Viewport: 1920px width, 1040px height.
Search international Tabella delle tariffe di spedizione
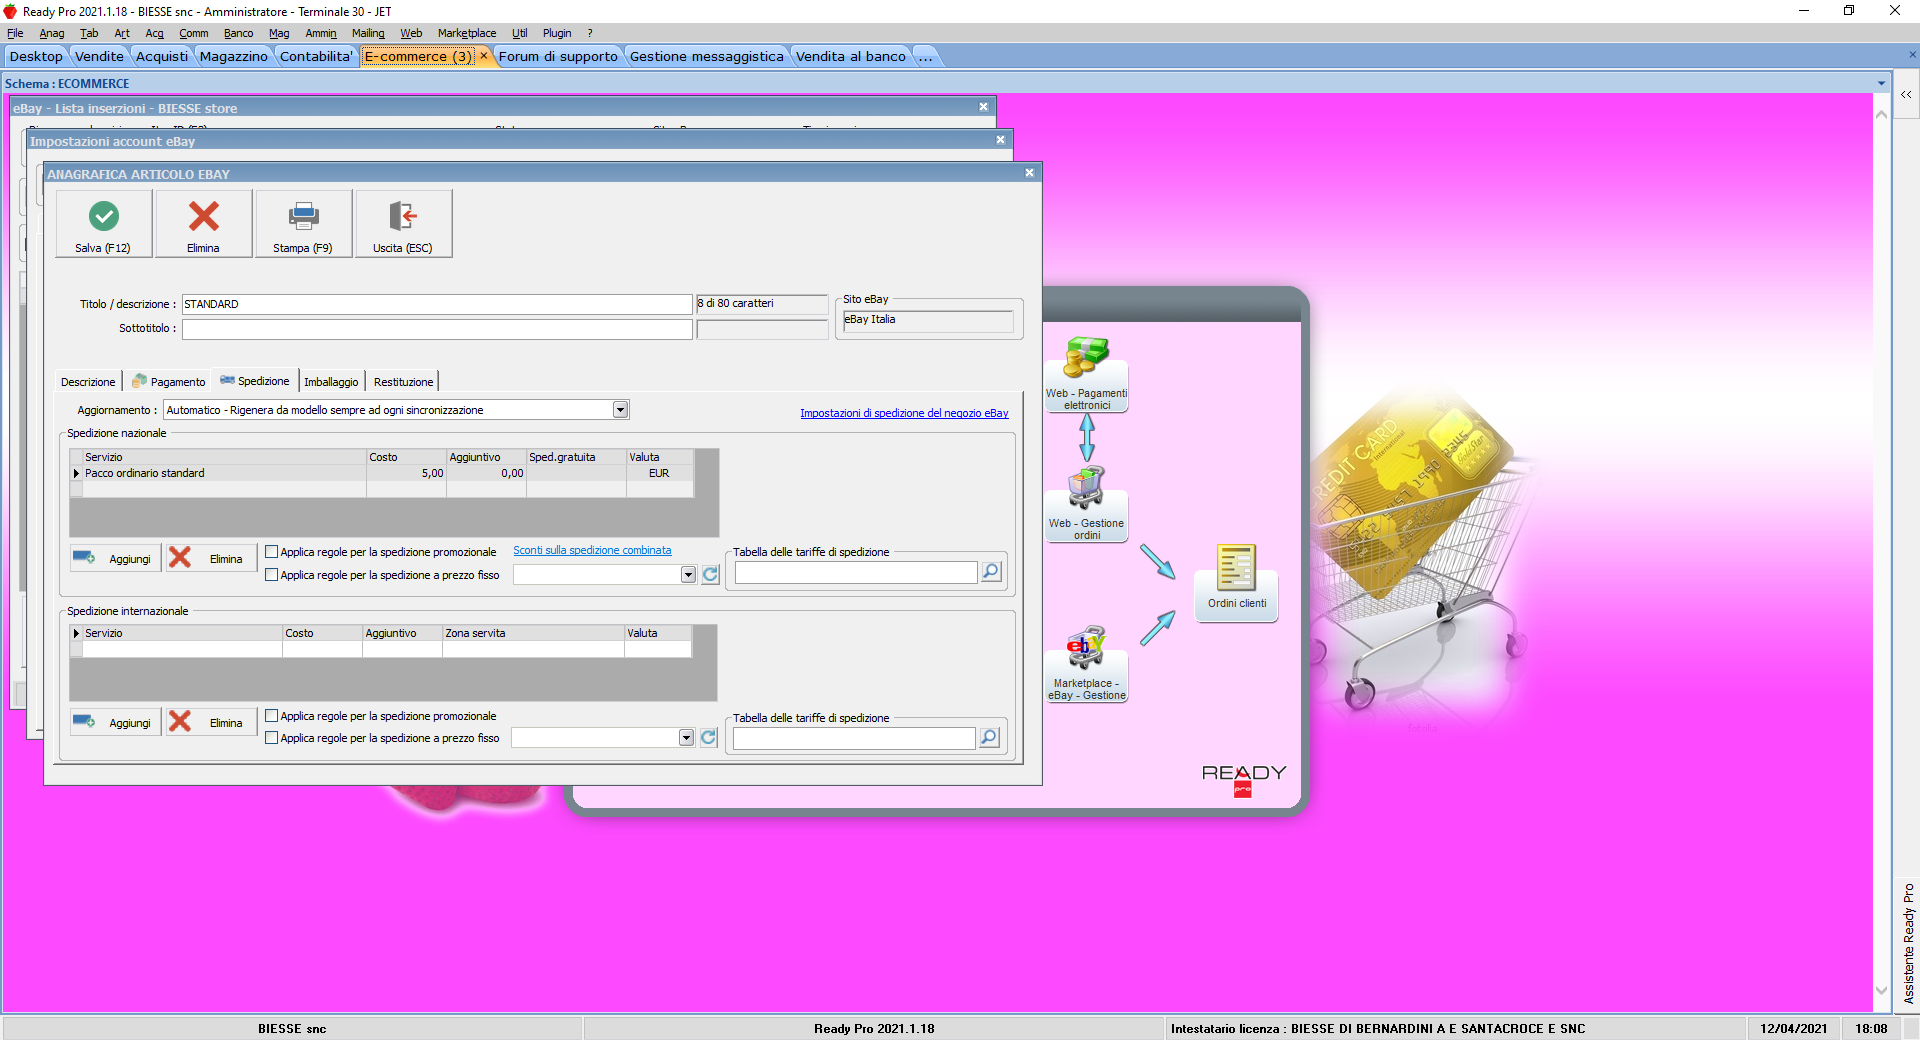(989, 738)
